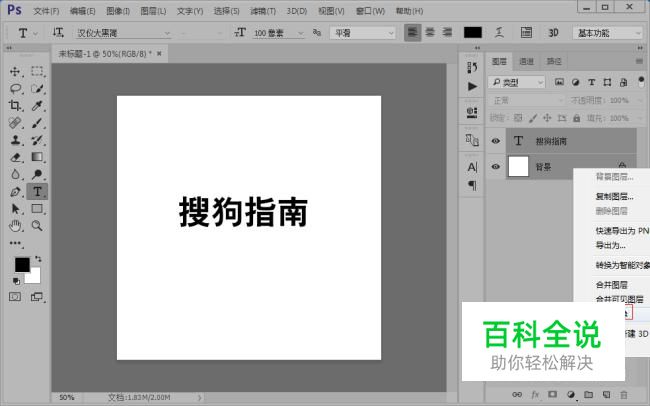Viewport: 650px width, 406px height.
Task: Toggle layer filtering switch on or off
Action: click(x=641, y=81)
